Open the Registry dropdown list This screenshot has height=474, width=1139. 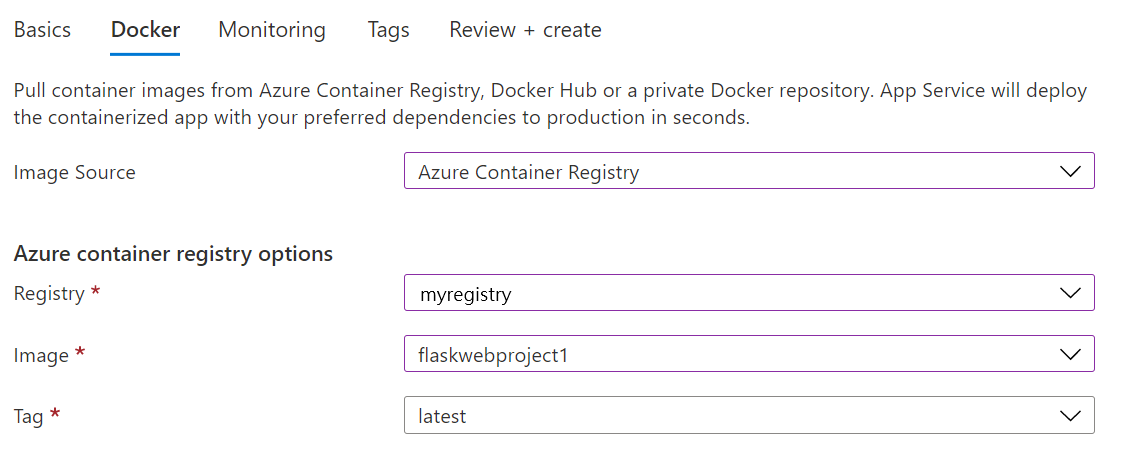tap(749, 293)
